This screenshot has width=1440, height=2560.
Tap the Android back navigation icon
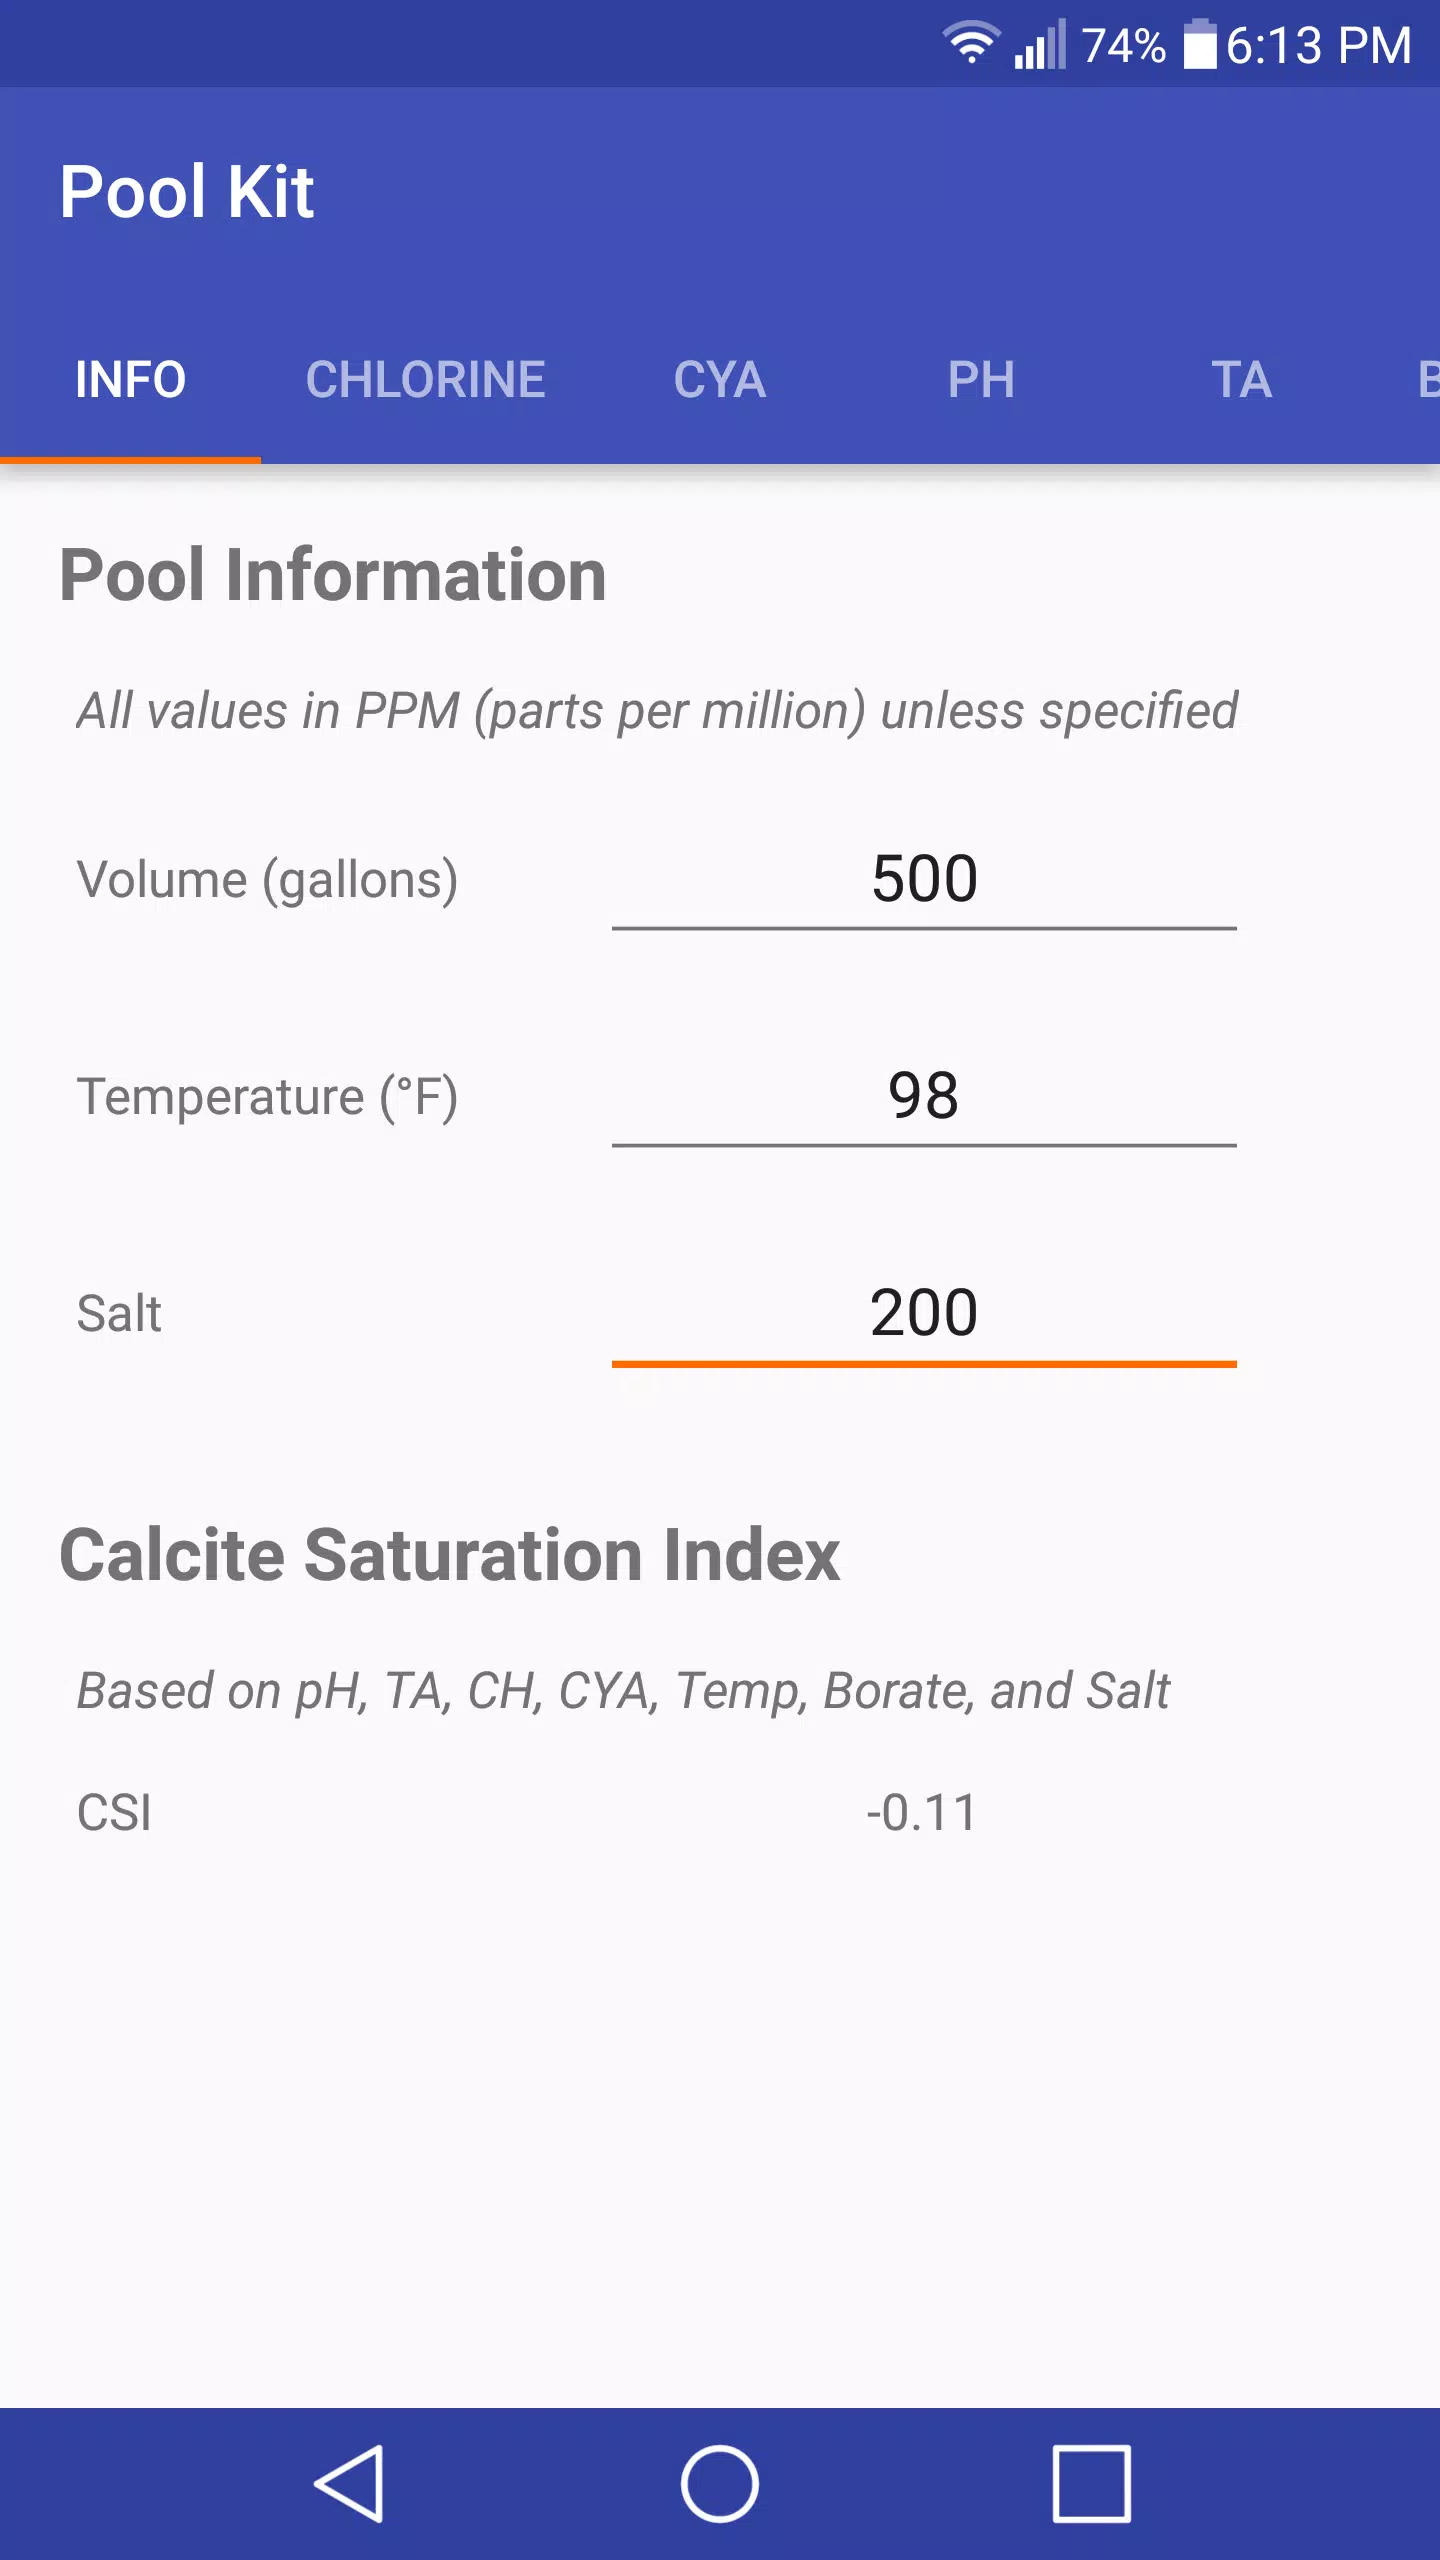coord(350,2483)
